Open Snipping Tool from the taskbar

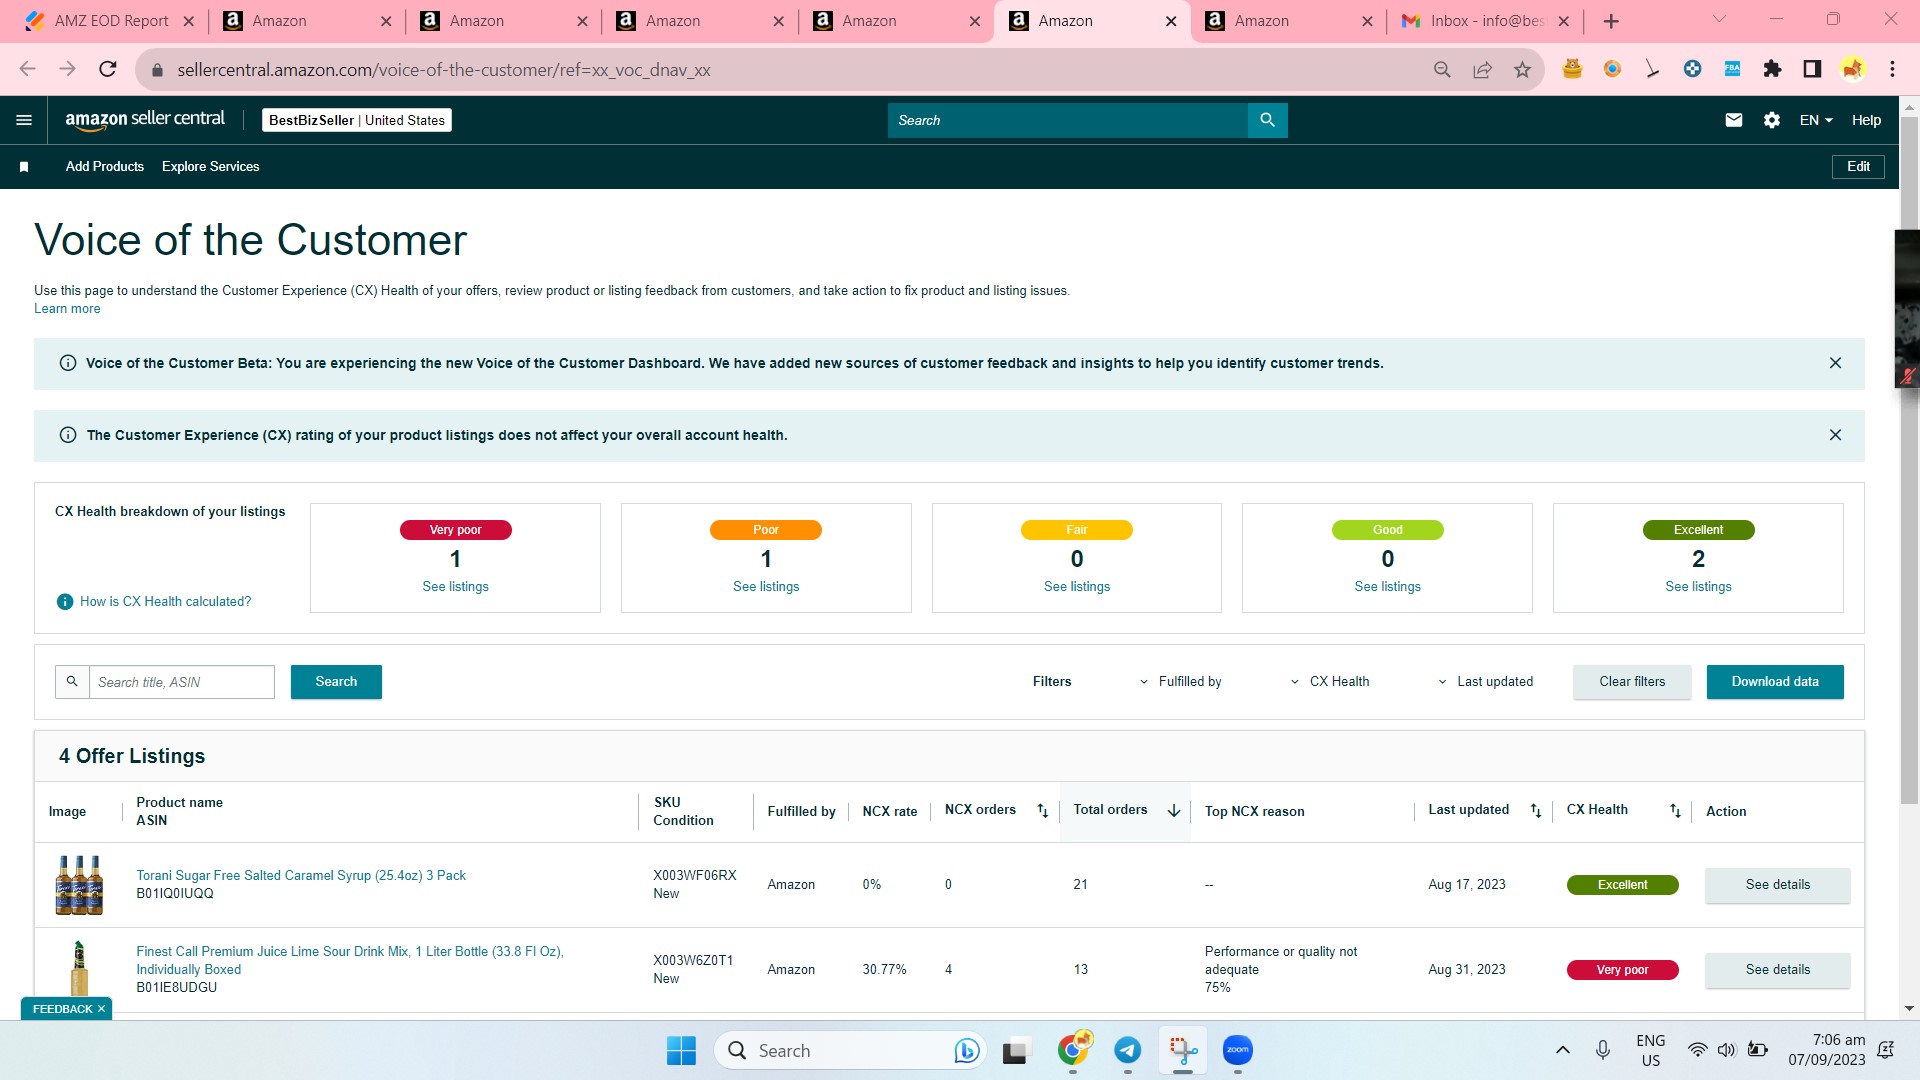click(1183, 1050)
